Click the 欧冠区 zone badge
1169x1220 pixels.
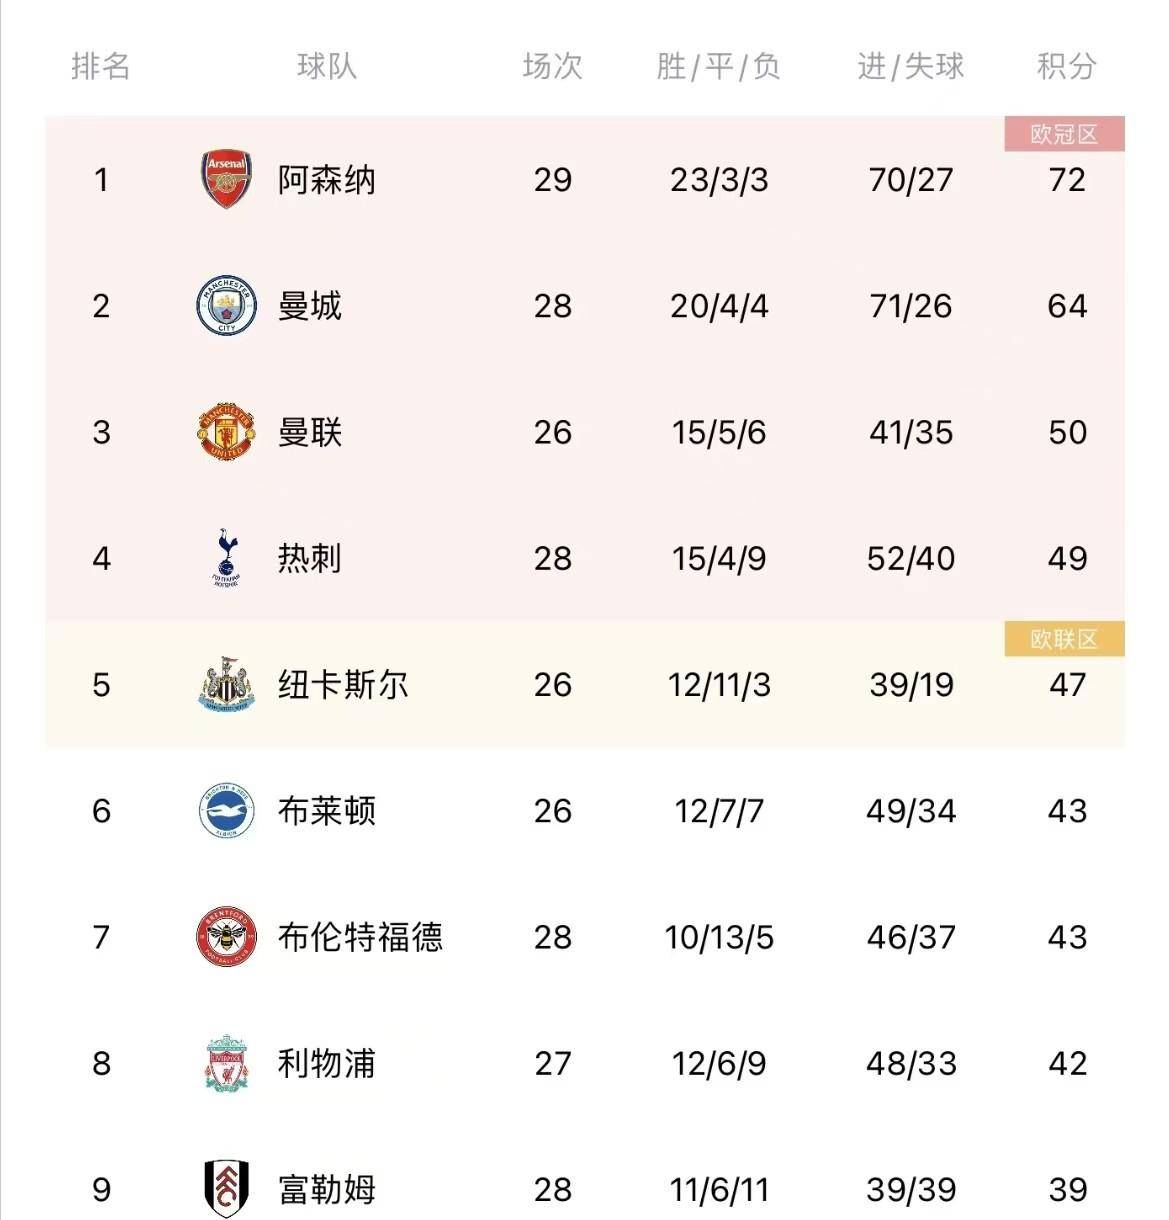1064,134
